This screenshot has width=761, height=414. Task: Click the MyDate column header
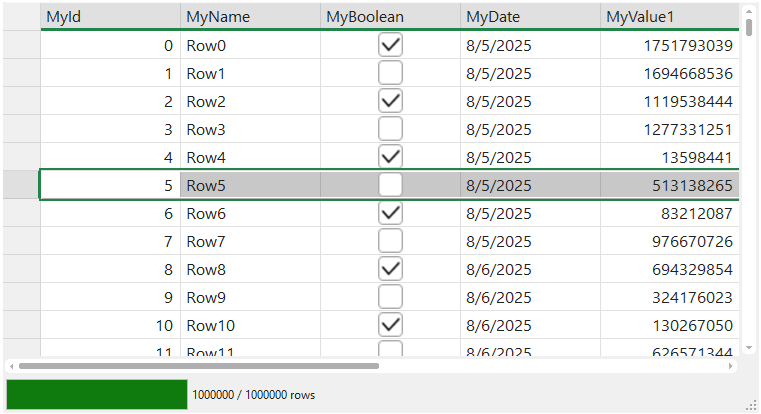click(530, 17)
